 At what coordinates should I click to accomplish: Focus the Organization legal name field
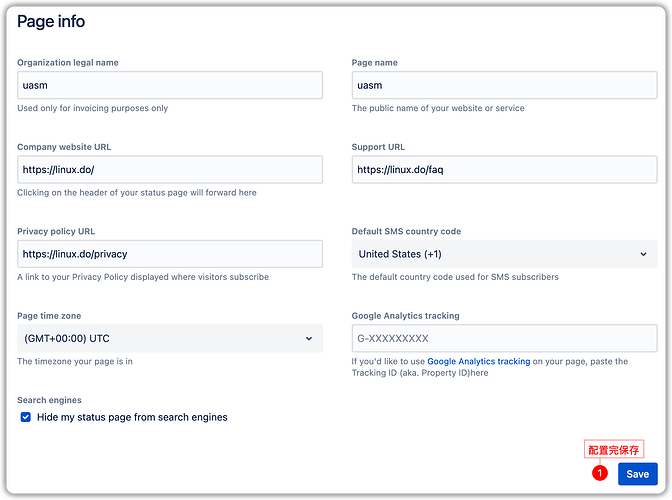pyautogui.click(x=170, y=85)
